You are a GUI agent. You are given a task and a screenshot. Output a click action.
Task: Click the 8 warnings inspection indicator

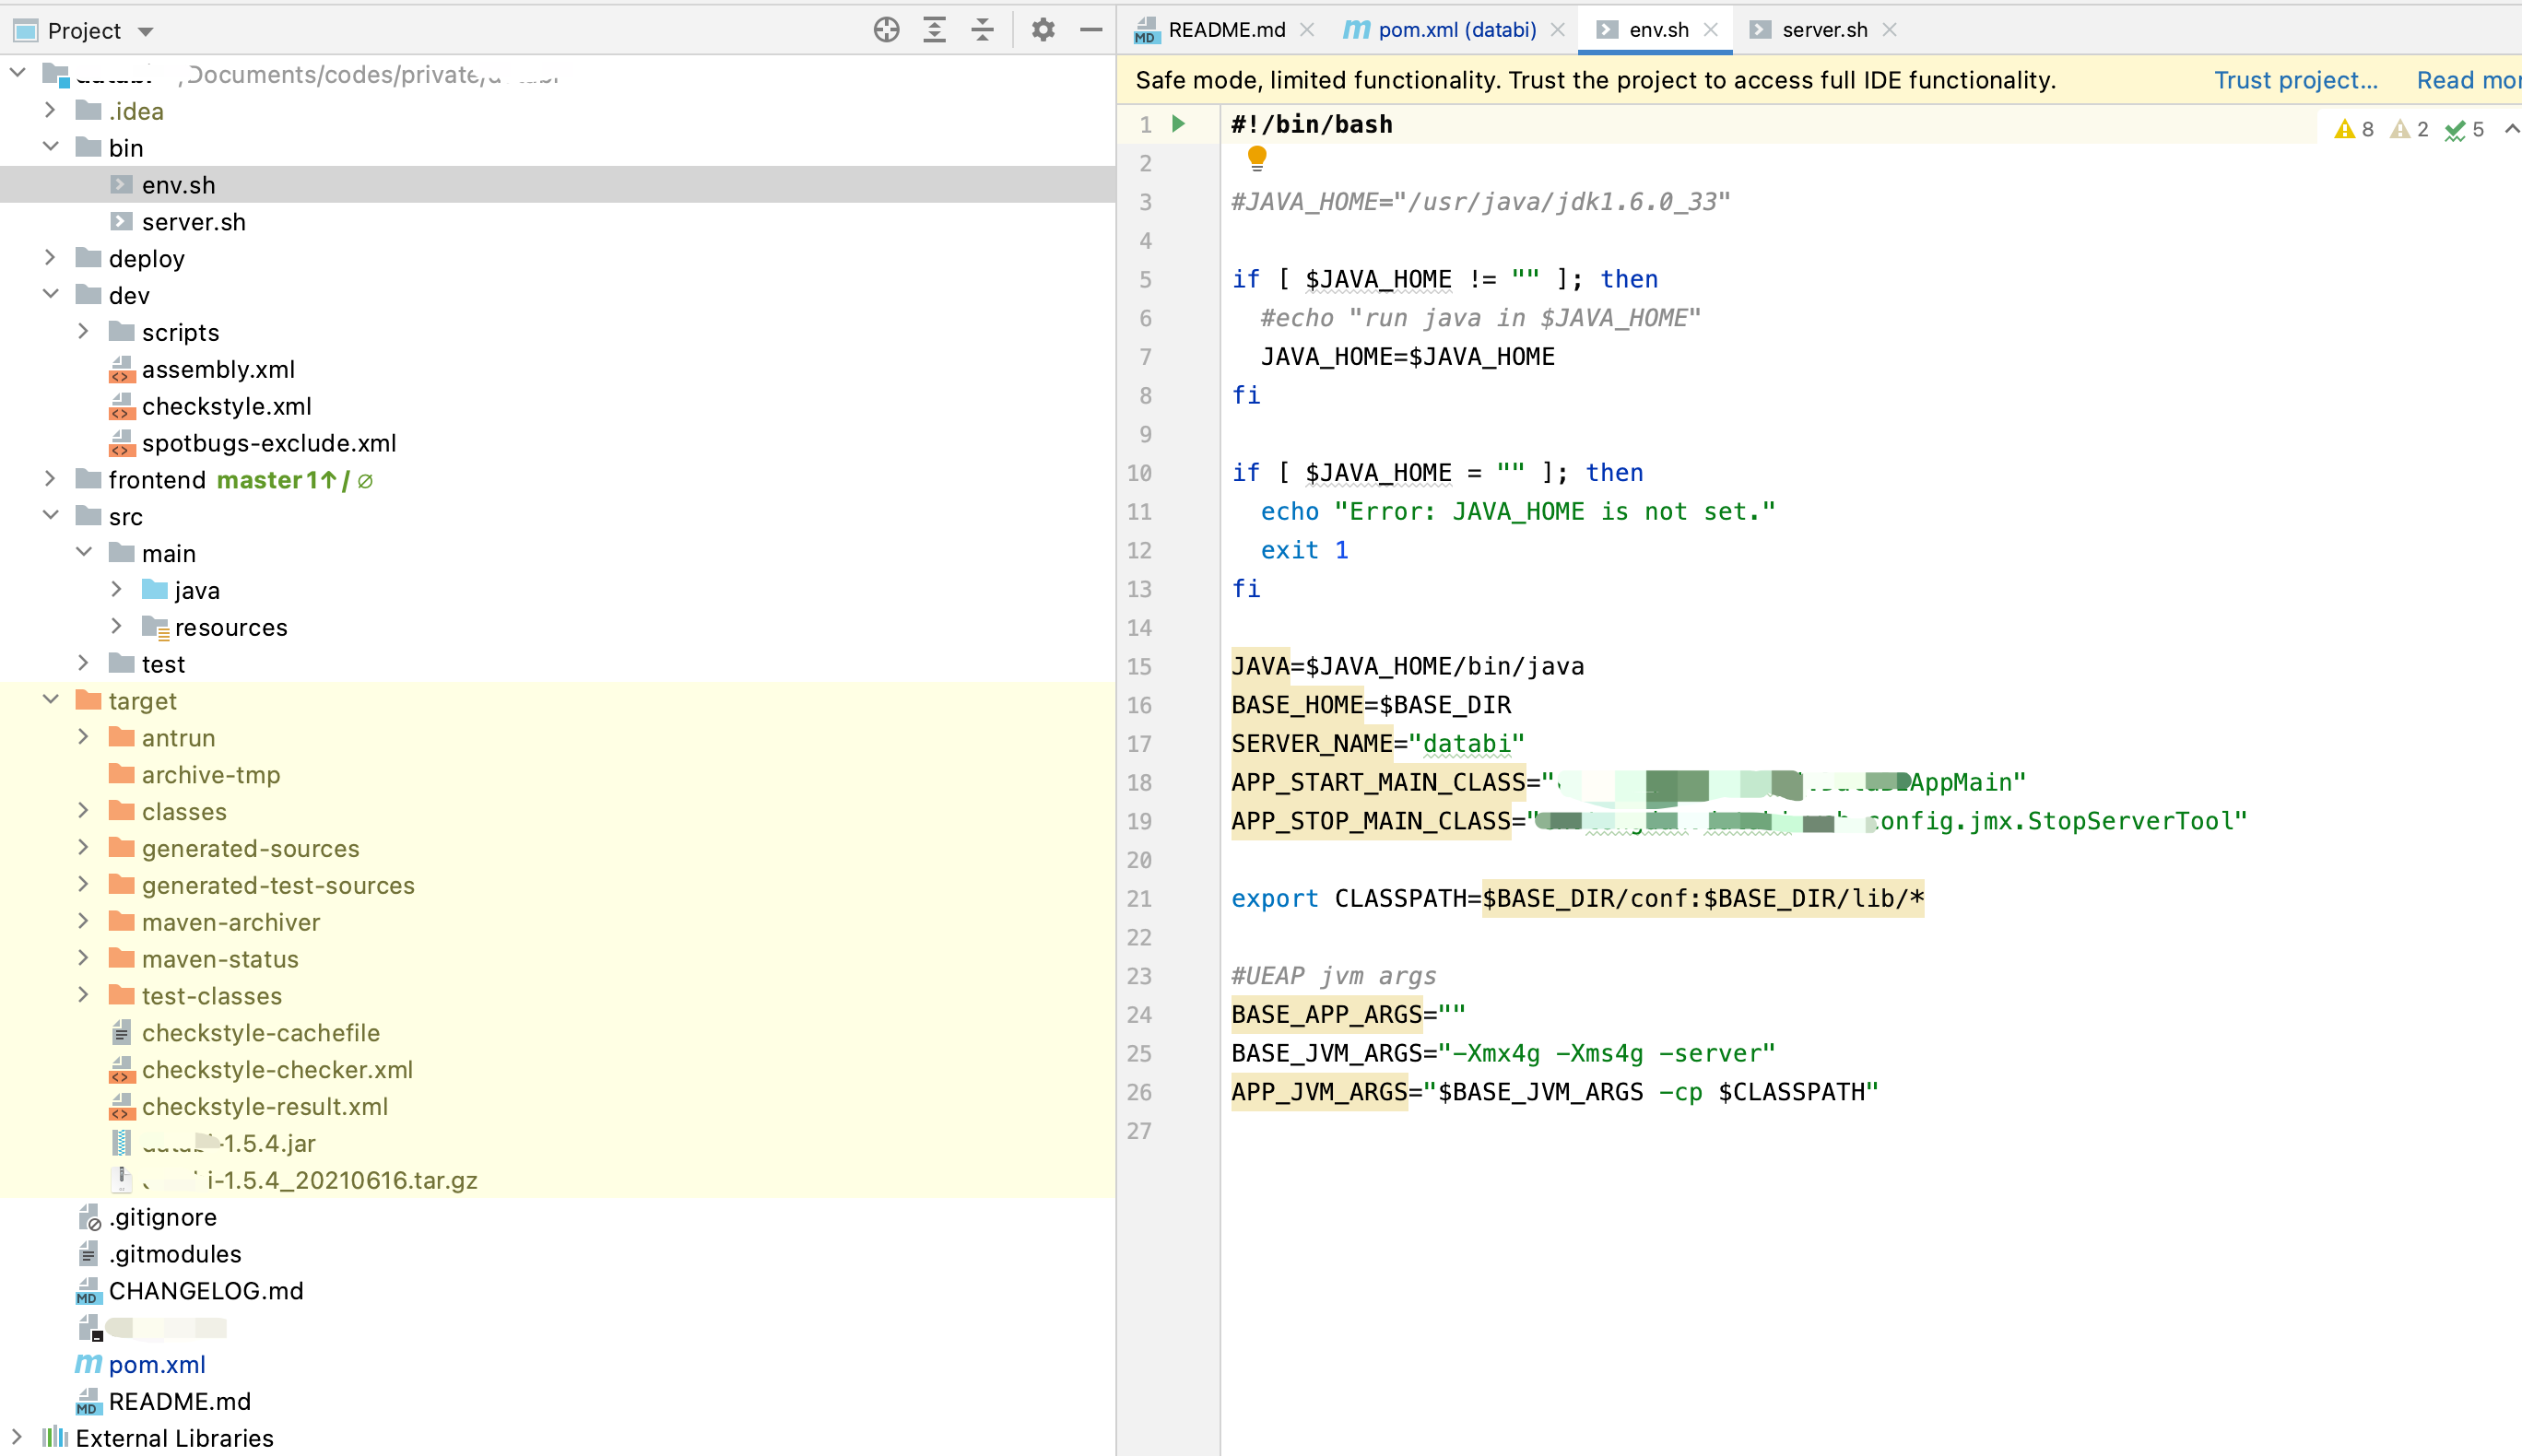[2353, 128]
